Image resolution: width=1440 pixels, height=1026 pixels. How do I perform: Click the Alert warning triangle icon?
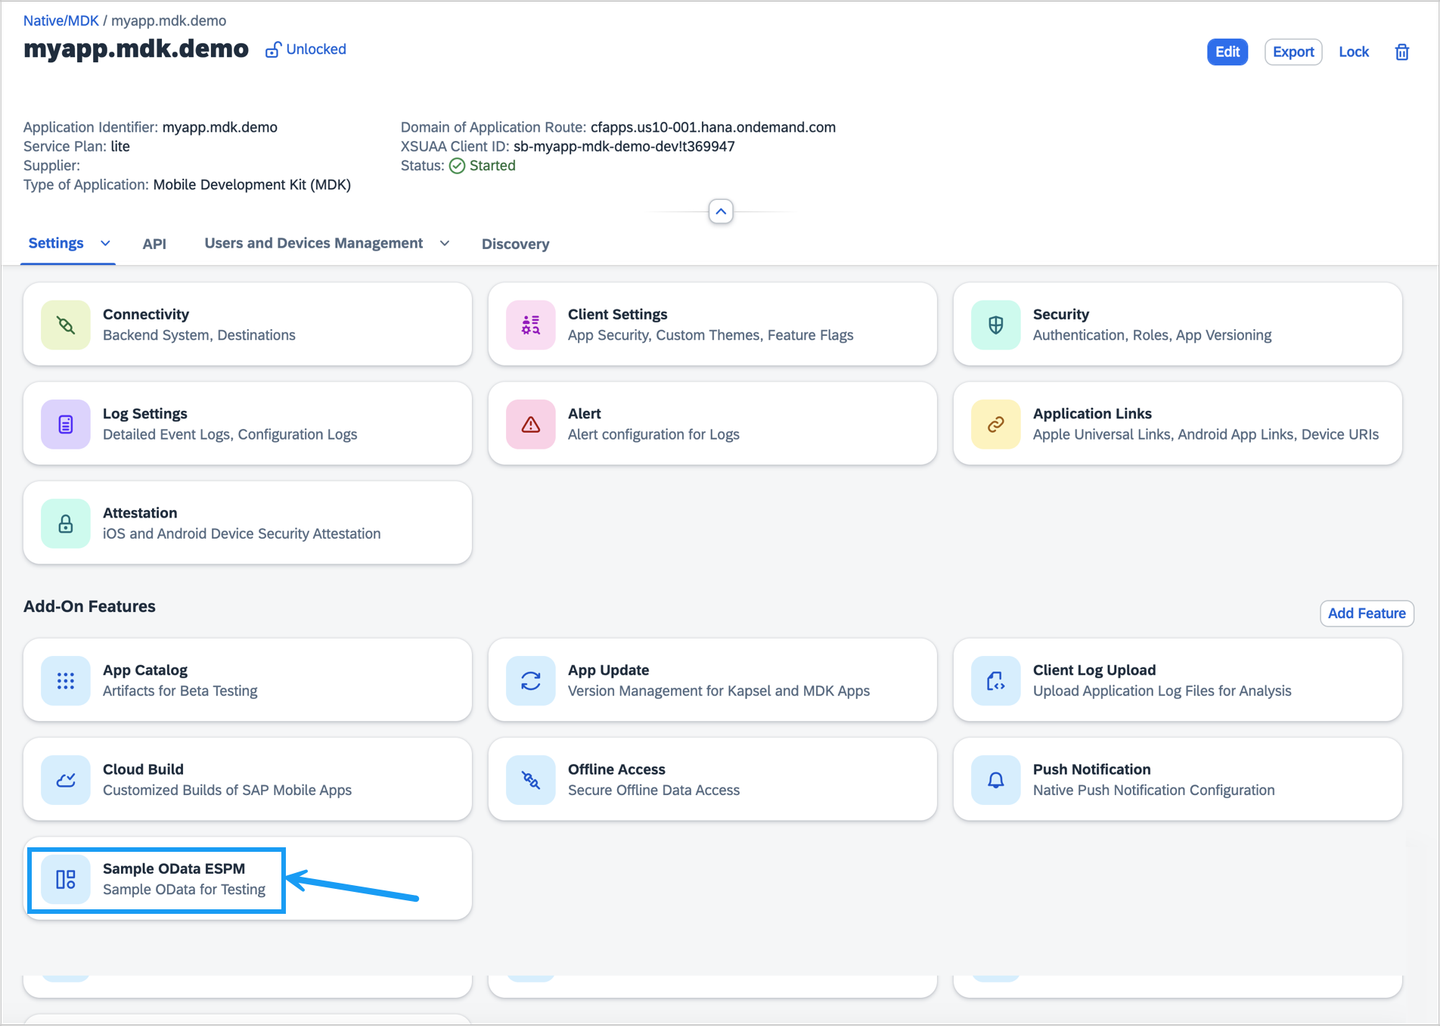(x=531, y=424)
